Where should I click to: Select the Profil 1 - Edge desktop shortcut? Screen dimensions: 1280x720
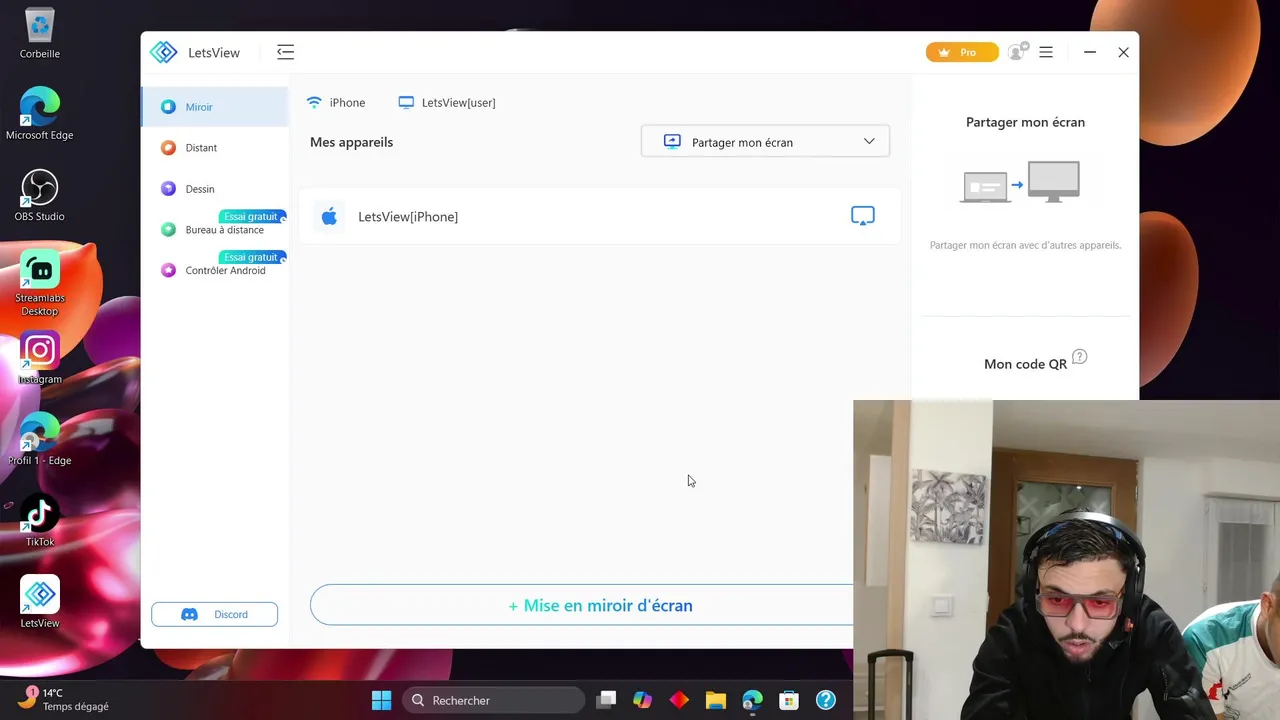(x=40, y=440)
